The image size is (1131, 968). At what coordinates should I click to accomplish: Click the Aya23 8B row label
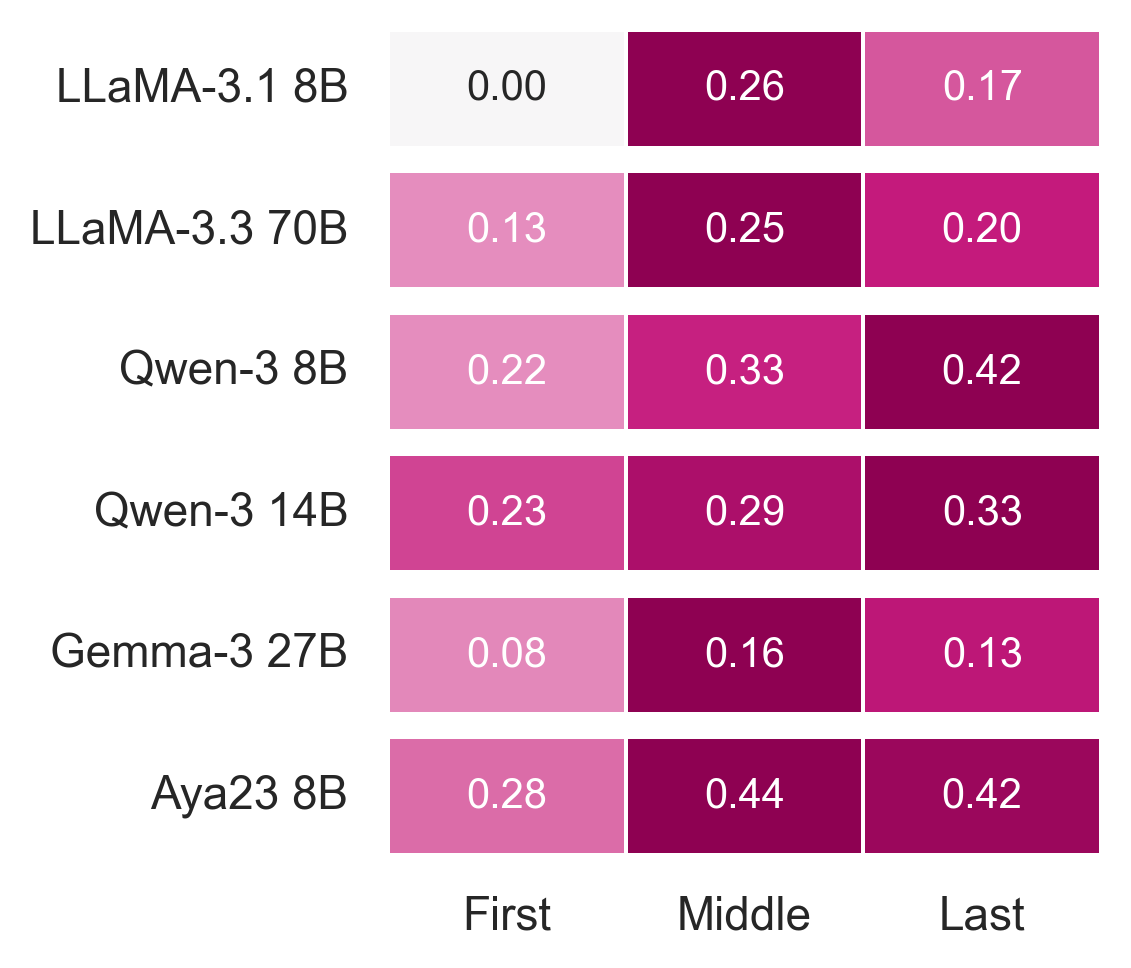tap(249, 796)
